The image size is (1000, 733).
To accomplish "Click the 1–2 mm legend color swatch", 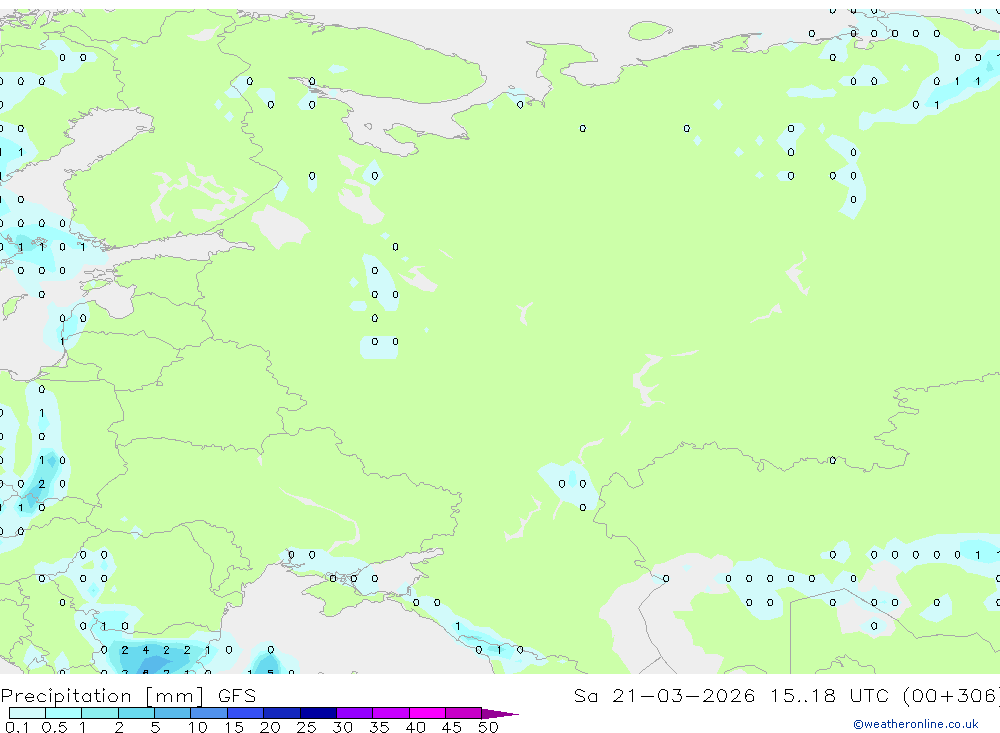I will 100,713.
